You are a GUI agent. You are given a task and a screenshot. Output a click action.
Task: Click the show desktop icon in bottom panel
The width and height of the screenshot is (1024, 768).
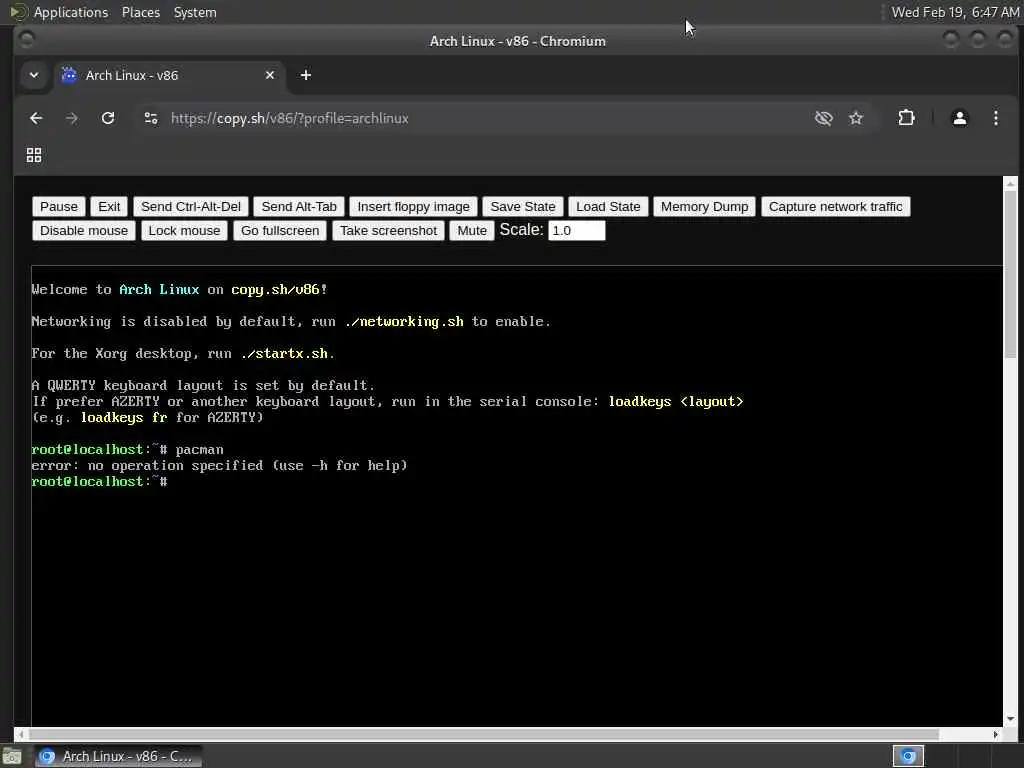(x=12, y=757)
